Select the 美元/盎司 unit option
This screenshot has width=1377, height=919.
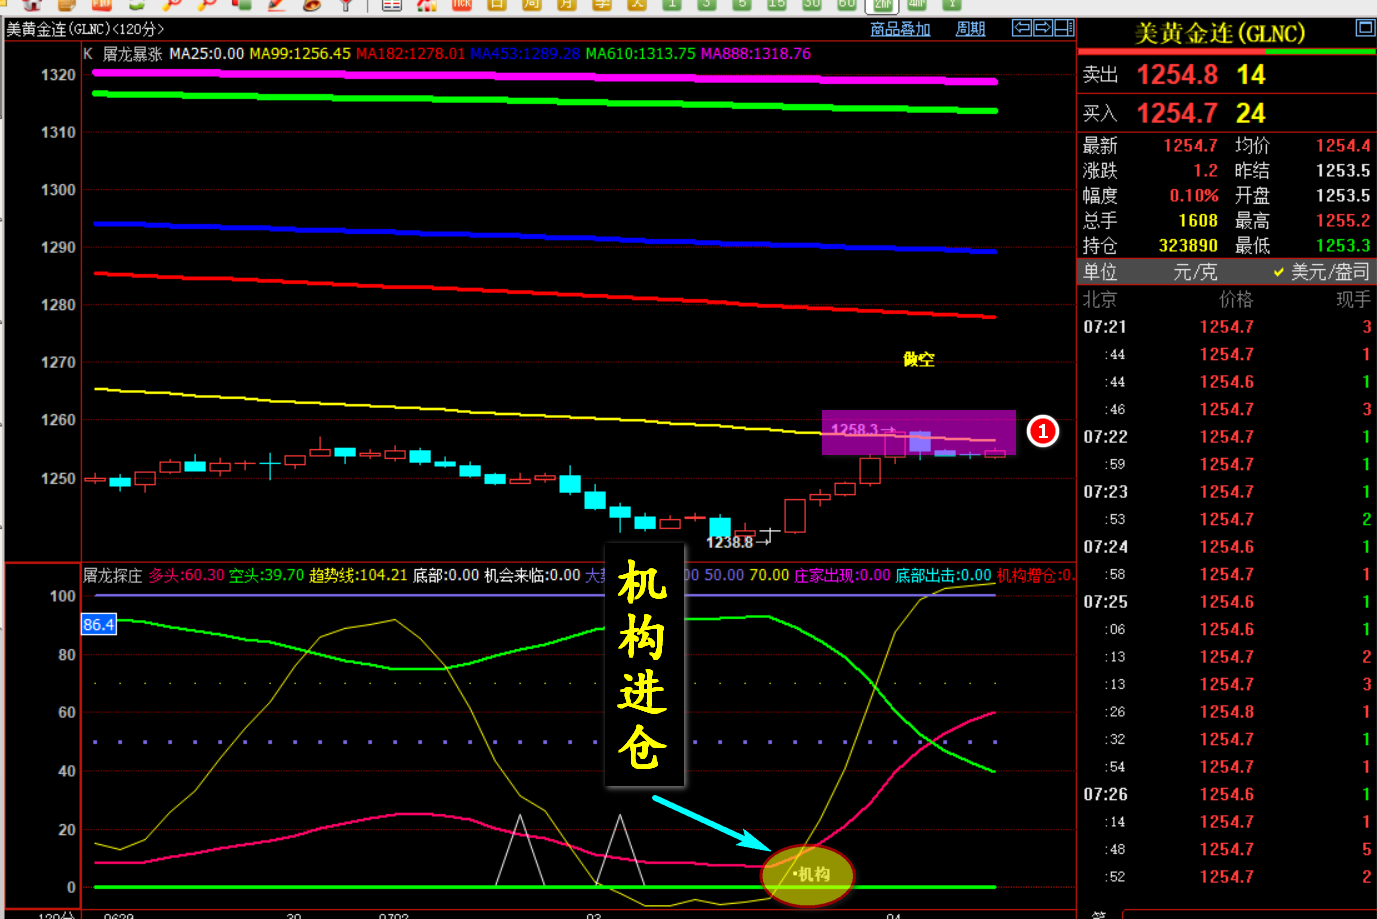[x=1329, y=272]
